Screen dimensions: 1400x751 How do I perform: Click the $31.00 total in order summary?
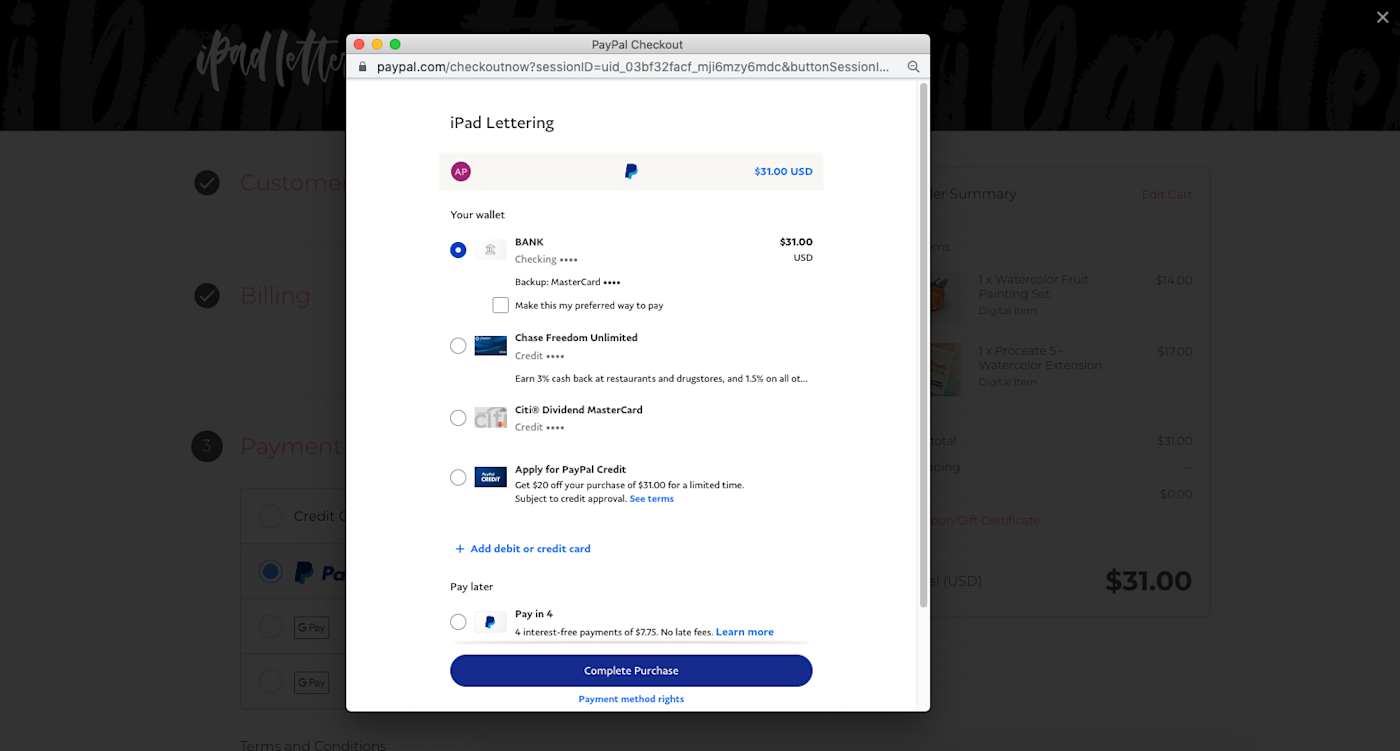tap(1148, 581)
